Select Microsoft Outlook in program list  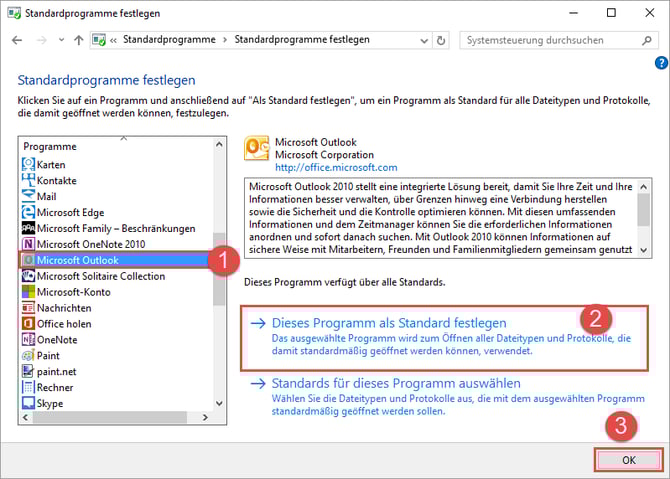[78, 260]
